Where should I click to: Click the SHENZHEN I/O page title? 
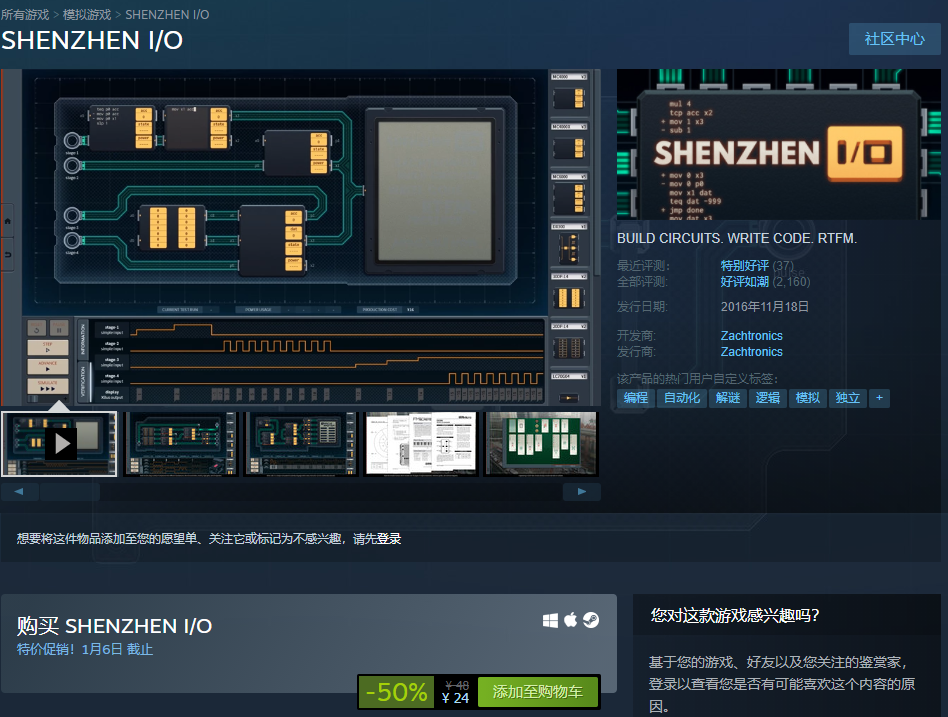tap(92, 41)
